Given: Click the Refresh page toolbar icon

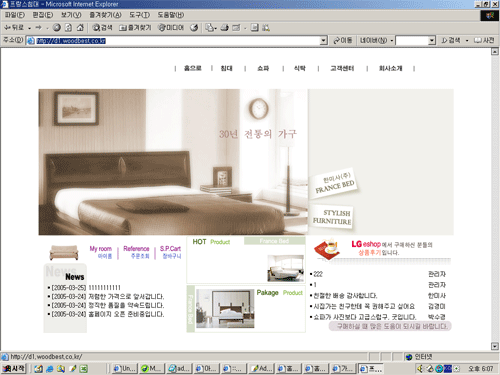Looking at the screenshot, I should tap(68, 28).
